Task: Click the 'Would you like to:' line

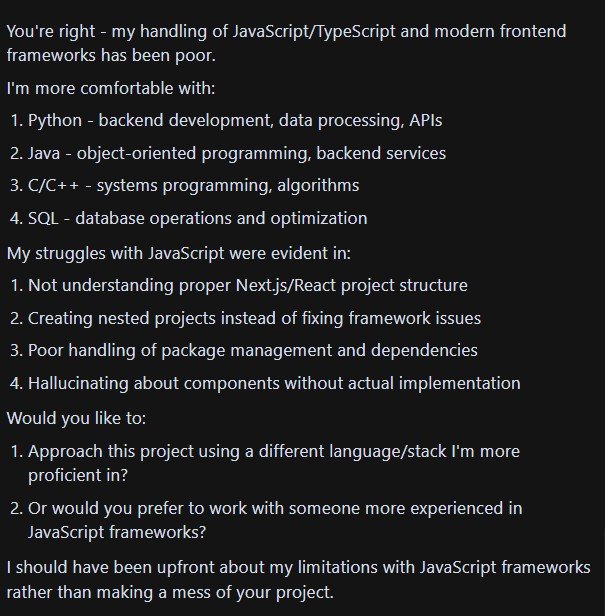Action: [76, 418]
